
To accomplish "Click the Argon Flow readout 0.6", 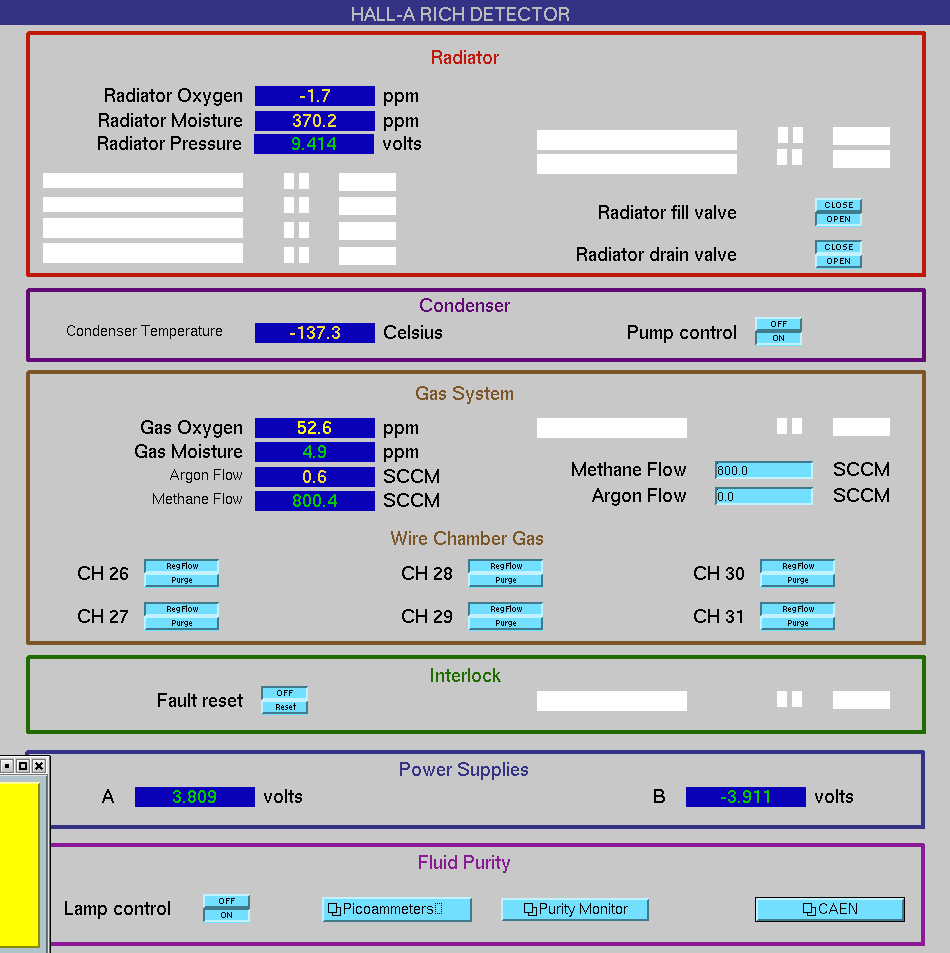I will 315,477.
